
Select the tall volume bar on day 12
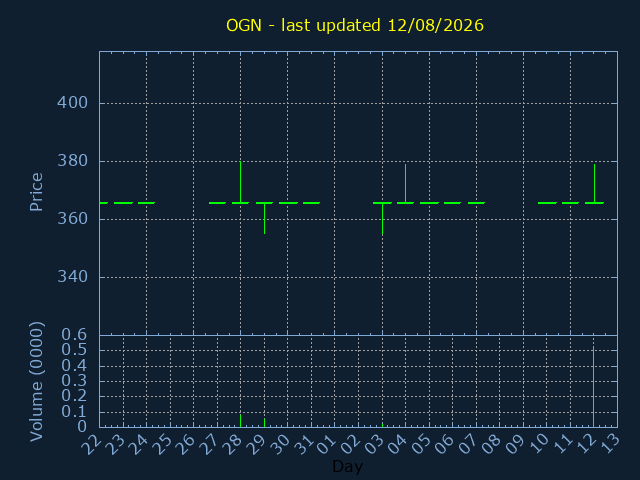pyautogui.click(x=593, y=387)
